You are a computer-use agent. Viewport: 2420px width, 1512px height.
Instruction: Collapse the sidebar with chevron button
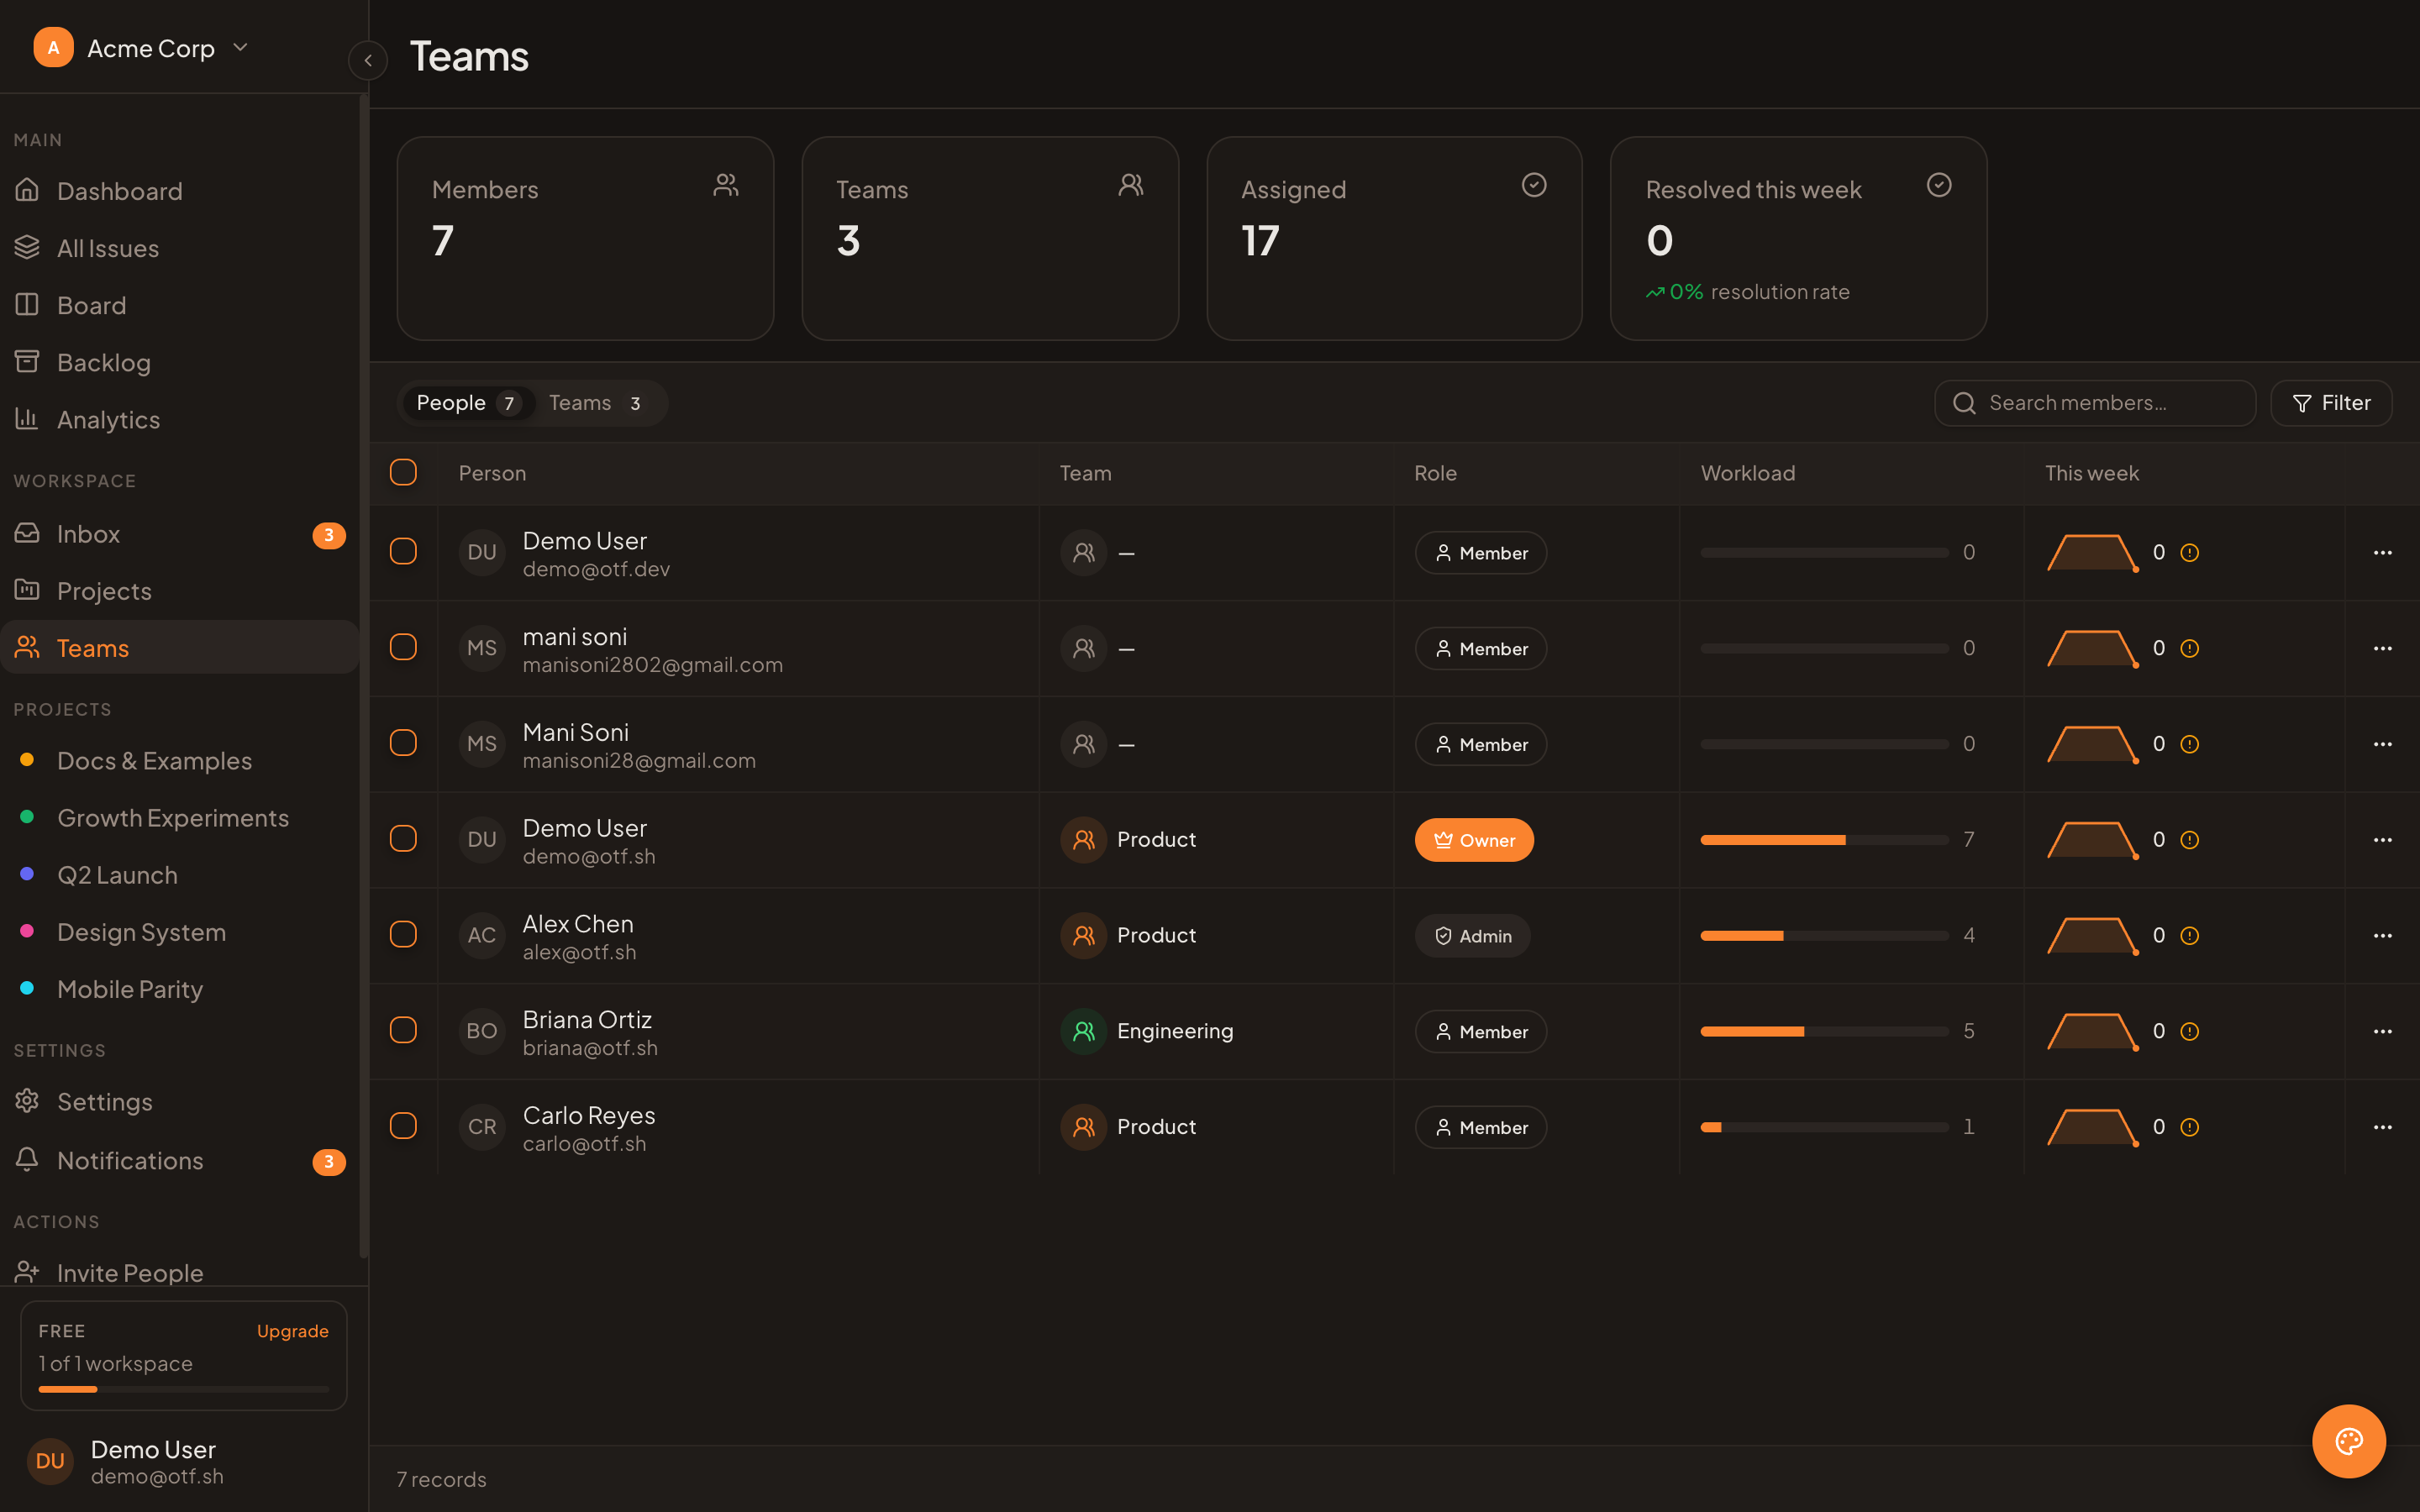[x=368, y=60]
